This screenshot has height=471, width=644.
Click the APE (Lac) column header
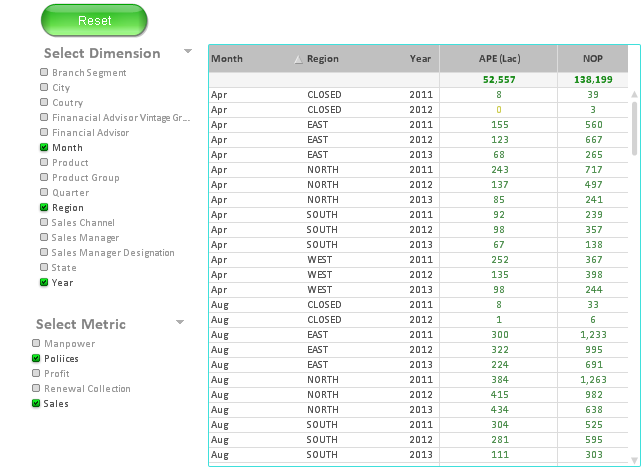(496, 59)
